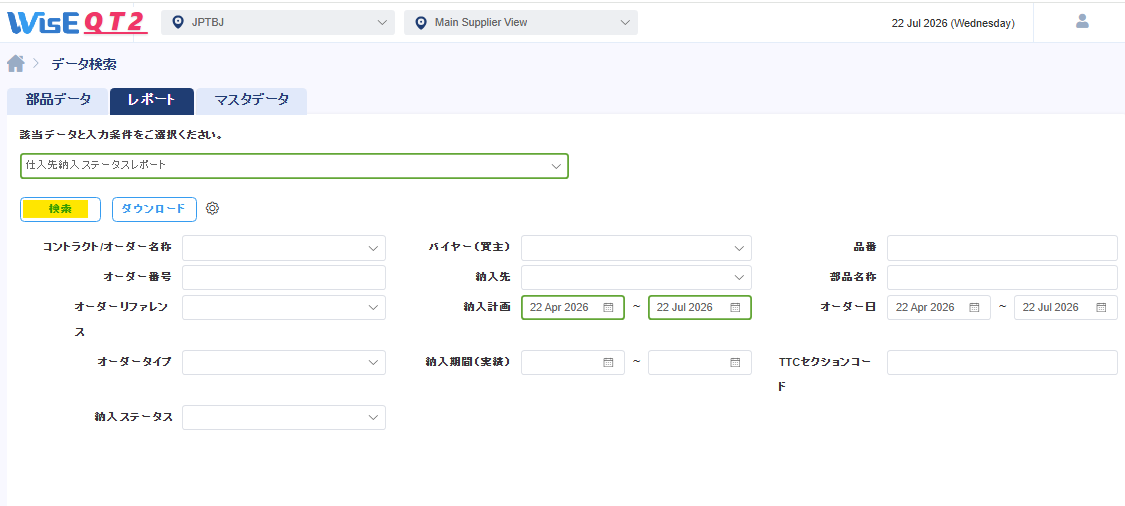1125x506 pixels.
Task: Open the 納入ステータス dropdown
Action: coord(284,418)
